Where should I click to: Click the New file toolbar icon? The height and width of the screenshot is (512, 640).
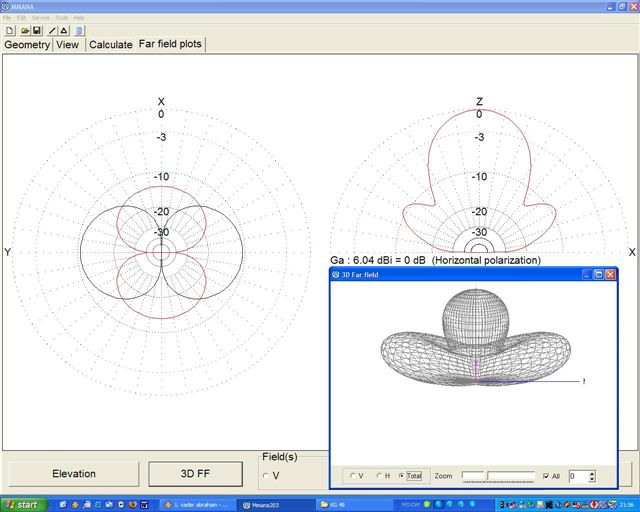[10, 31]
